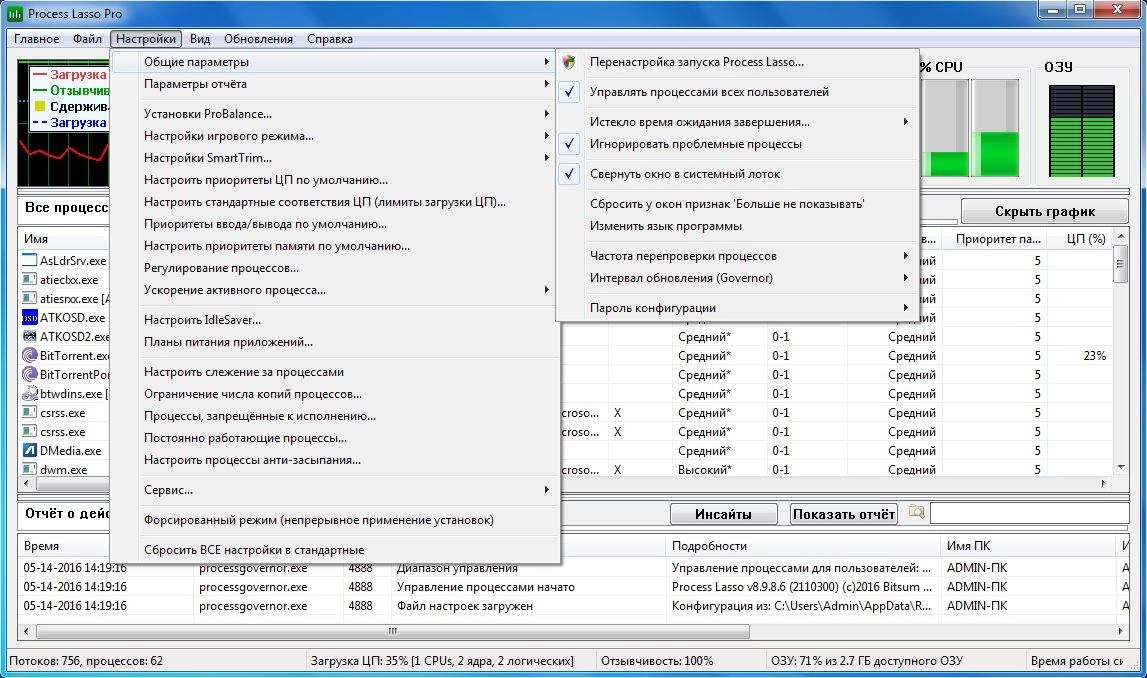Expand Пароль конфигурации submenu
This screenshot has width=1147, height=678.
click(x=737, y=308)
